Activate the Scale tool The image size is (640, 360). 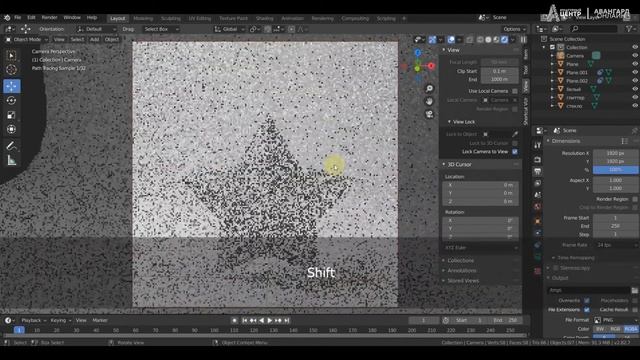(11, 115)
